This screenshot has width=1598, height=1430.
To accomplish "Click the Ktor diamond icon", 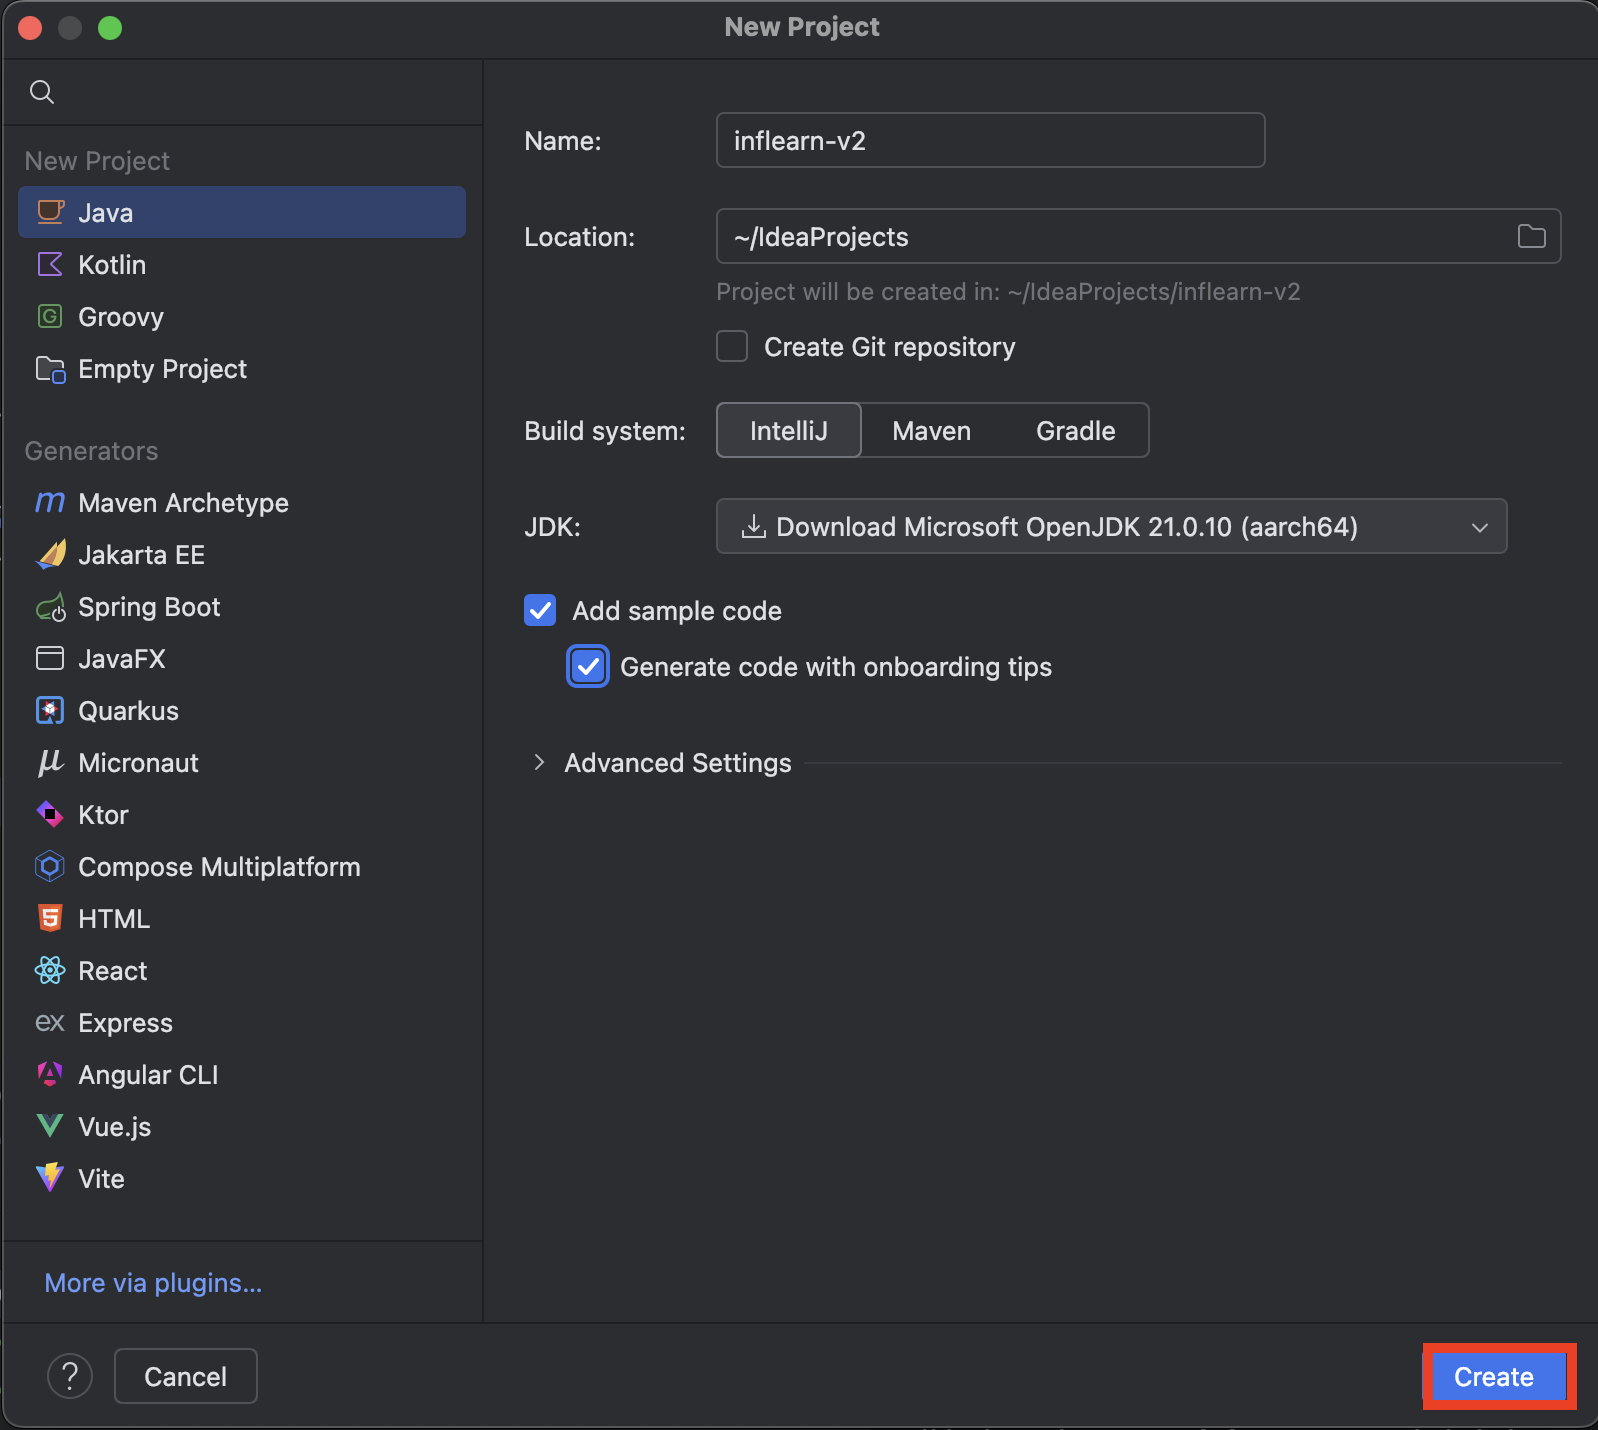I will coord(50,814).
